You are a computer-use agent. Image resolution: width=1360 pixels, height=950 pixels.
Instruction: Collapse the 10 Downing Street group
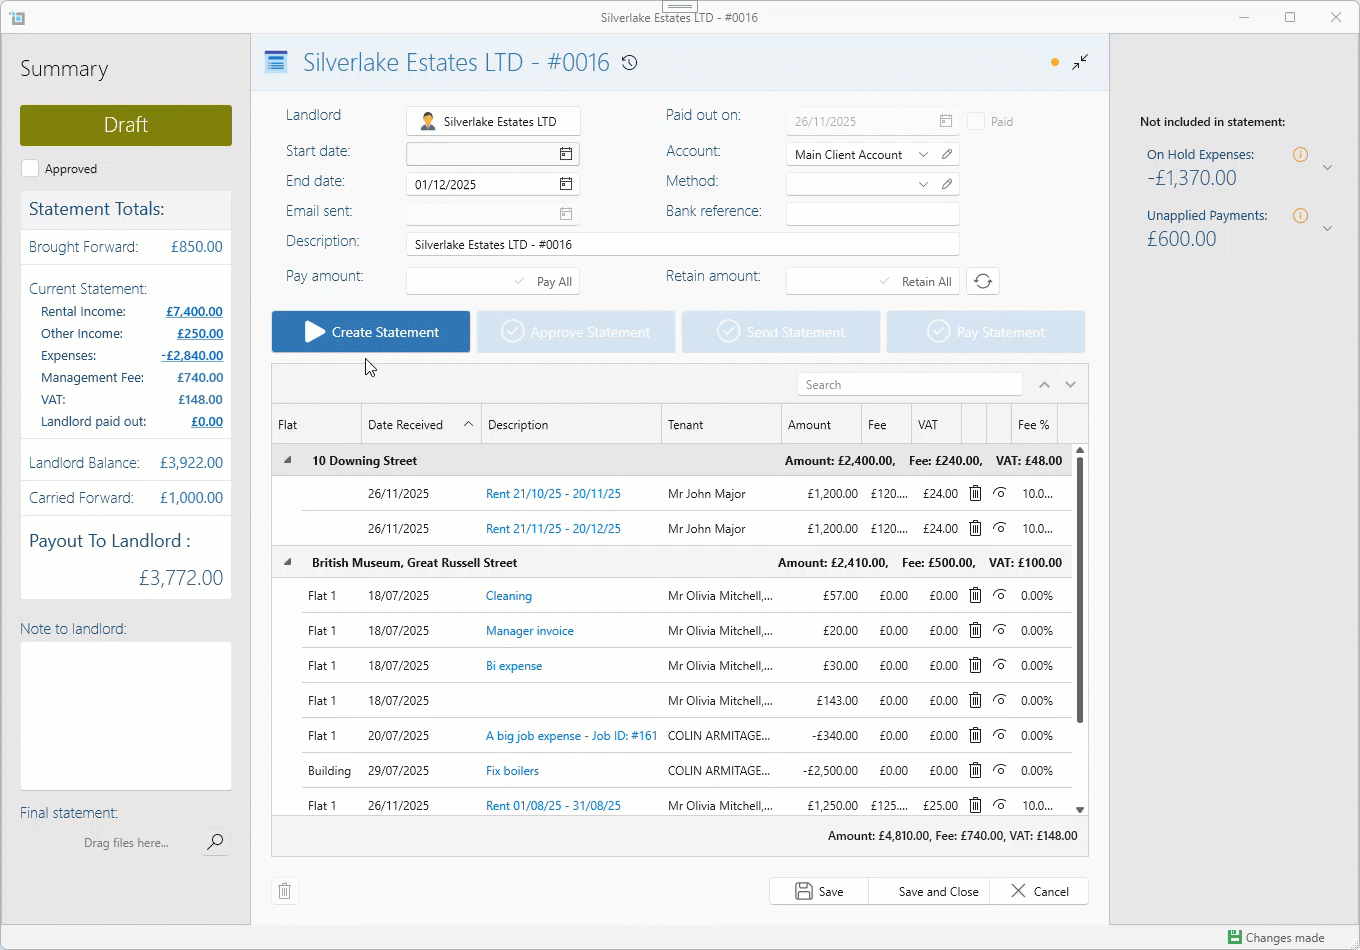[x=288, y=460]
